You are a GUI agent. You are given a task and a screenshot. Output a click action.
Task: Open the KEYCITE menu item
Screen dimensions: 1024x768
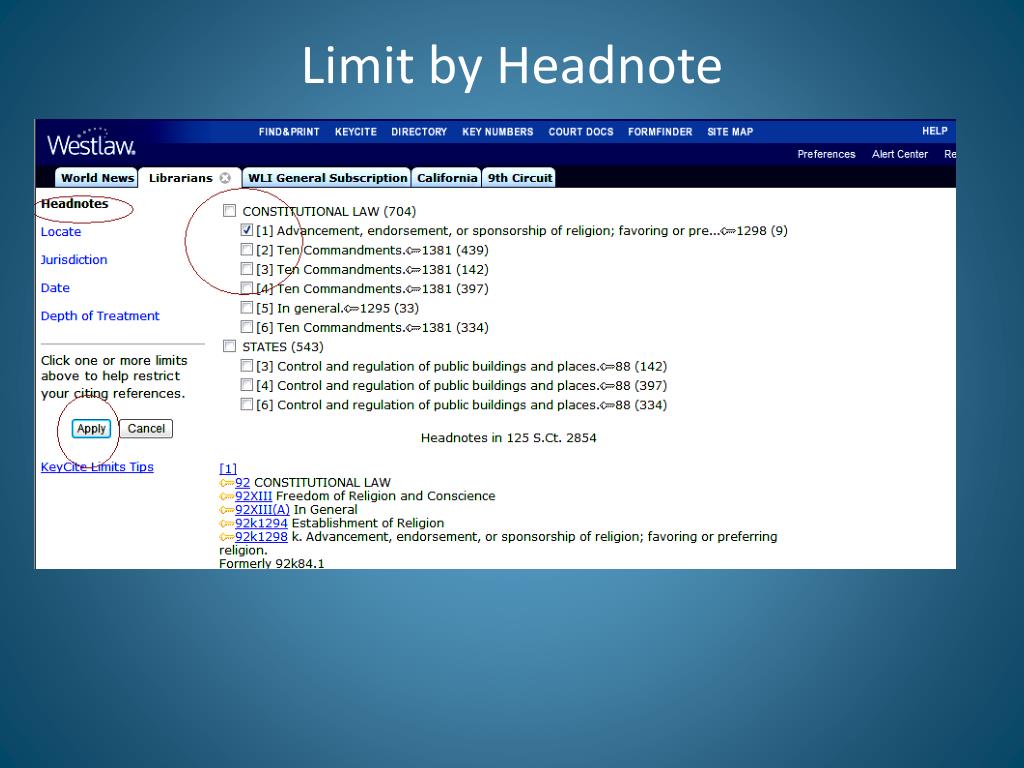(x=356, y=132)
